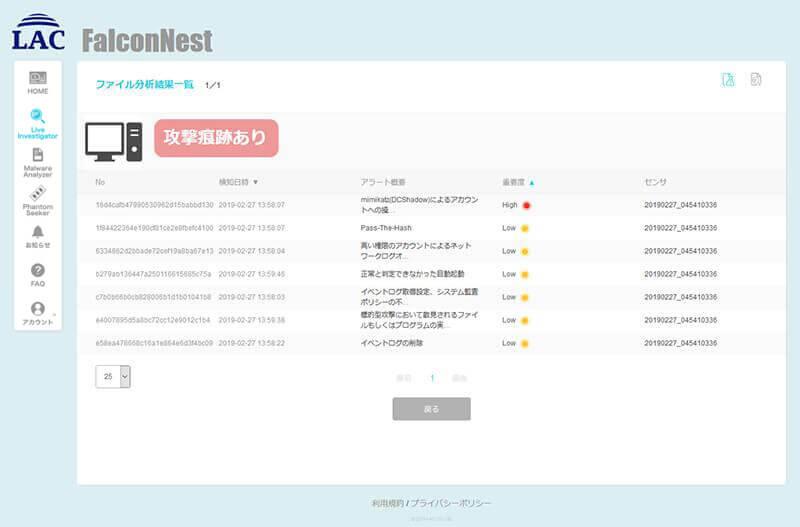This screenshot has height=527, width=800.
Task: Open the イベントログ取得設定 alert summary
Action: pos(419,297)
